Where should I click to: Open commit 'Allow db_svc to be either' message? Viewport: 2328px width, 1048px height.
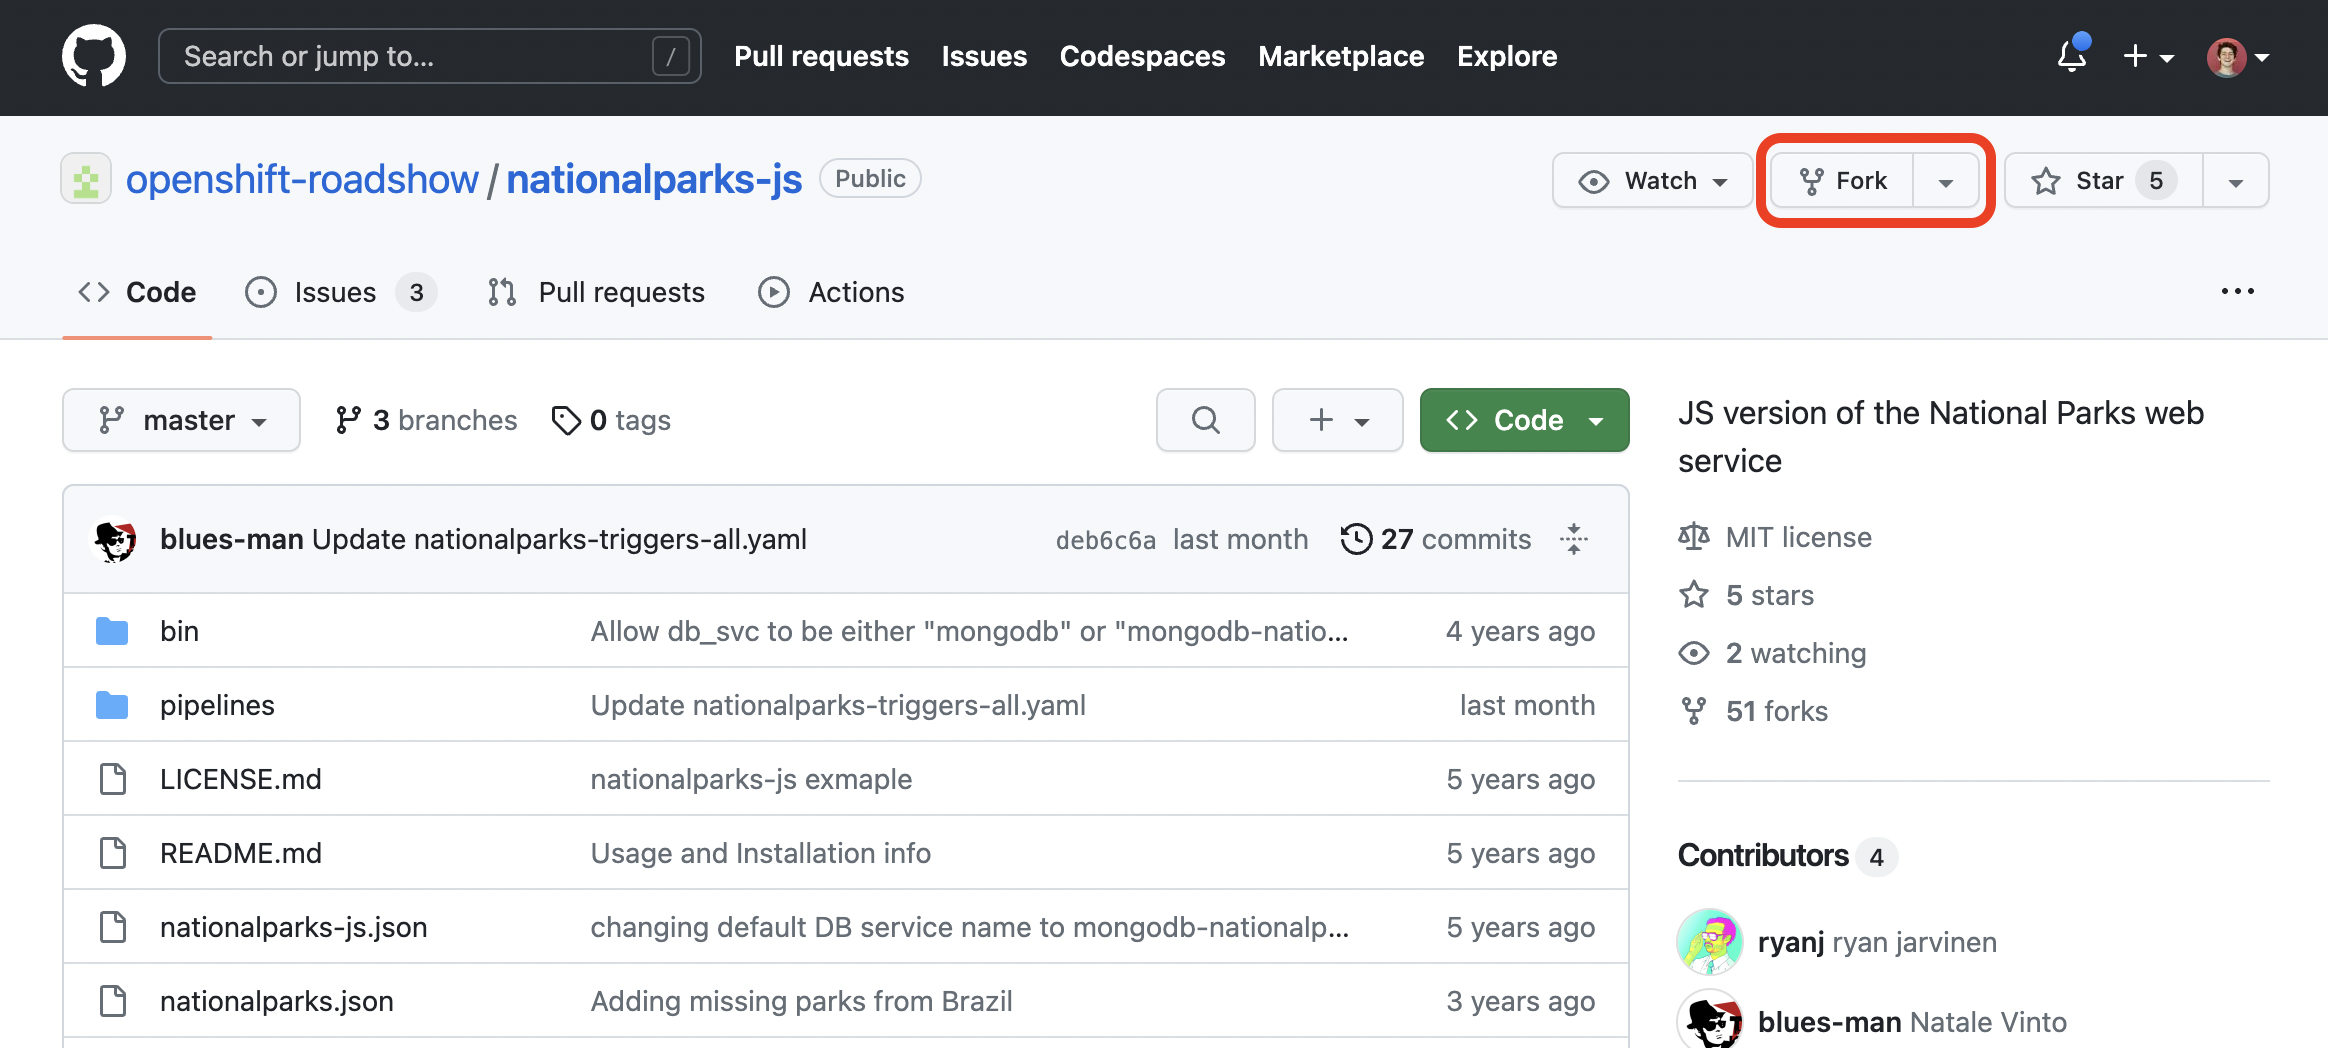click(969, 631)
